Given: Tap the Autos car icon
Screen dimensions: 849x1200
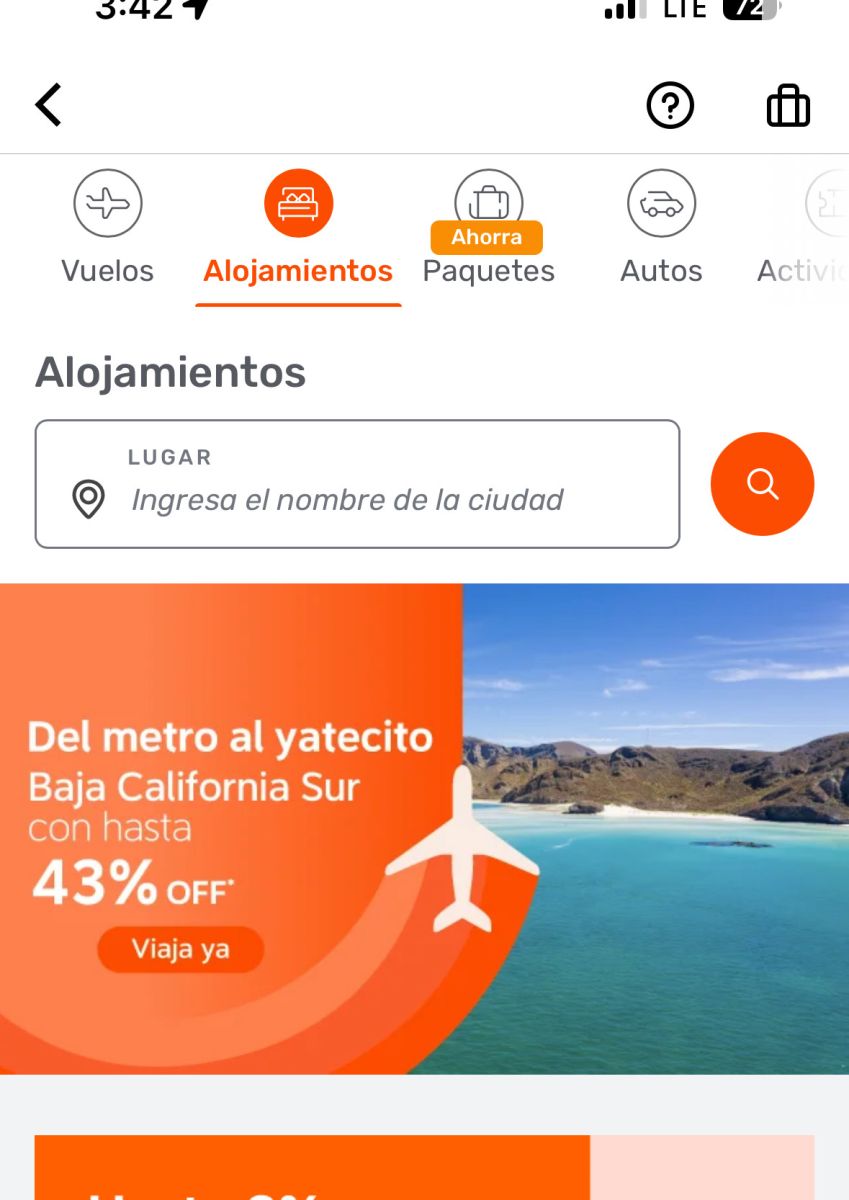Looking at the screenshot, I should pos(661,203).
